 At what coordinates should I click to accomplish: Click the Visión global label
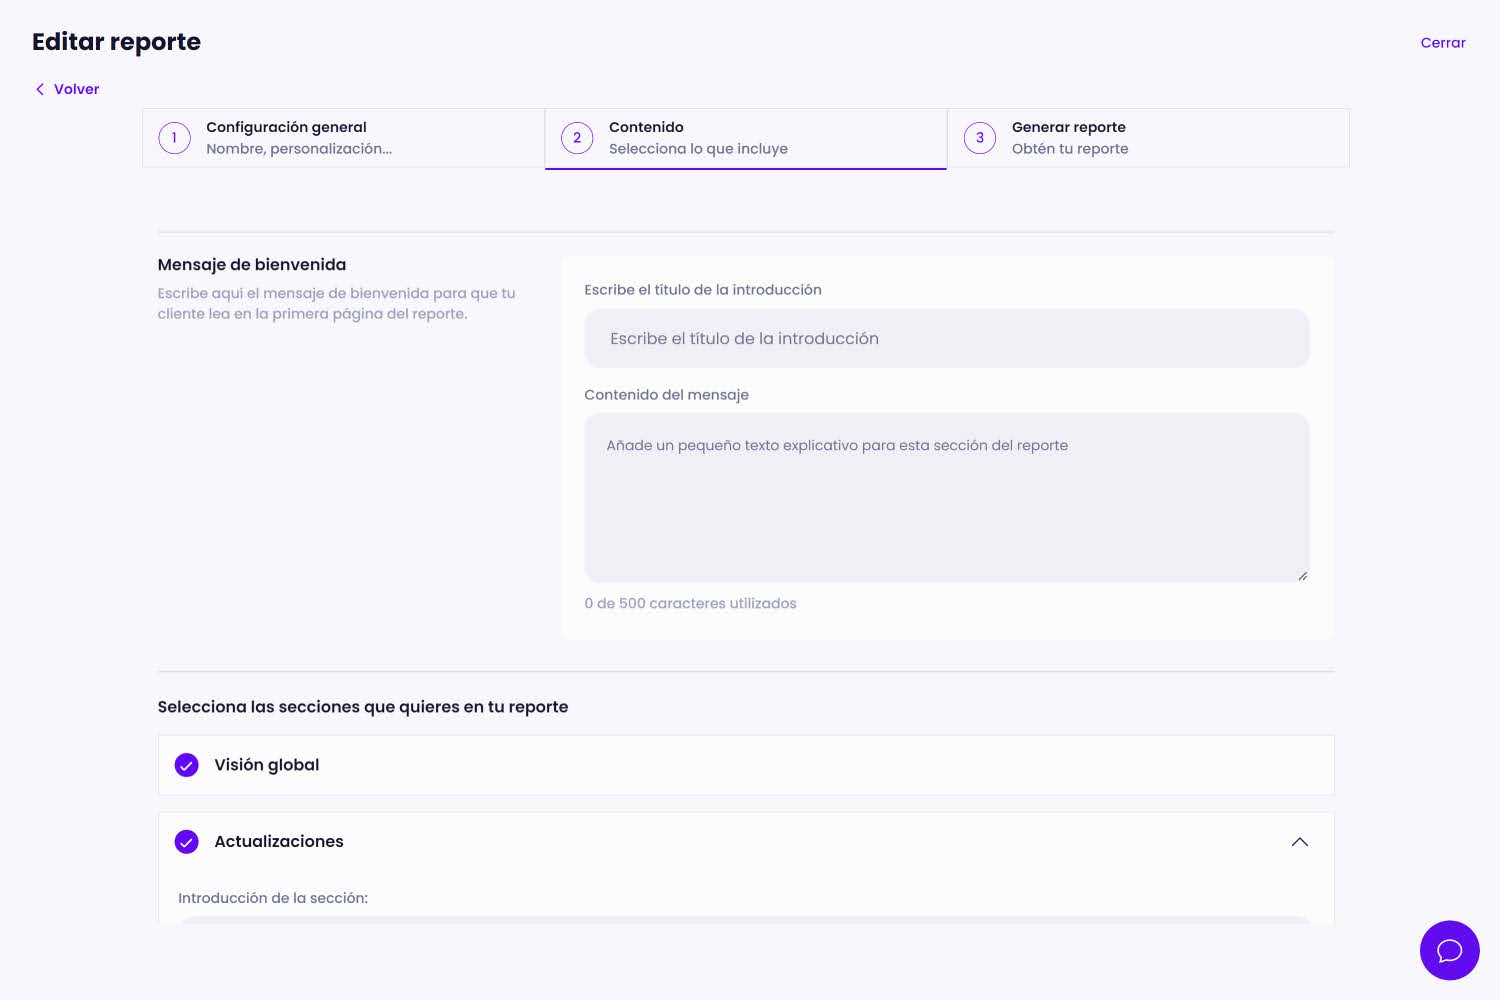tap(267, 765)
